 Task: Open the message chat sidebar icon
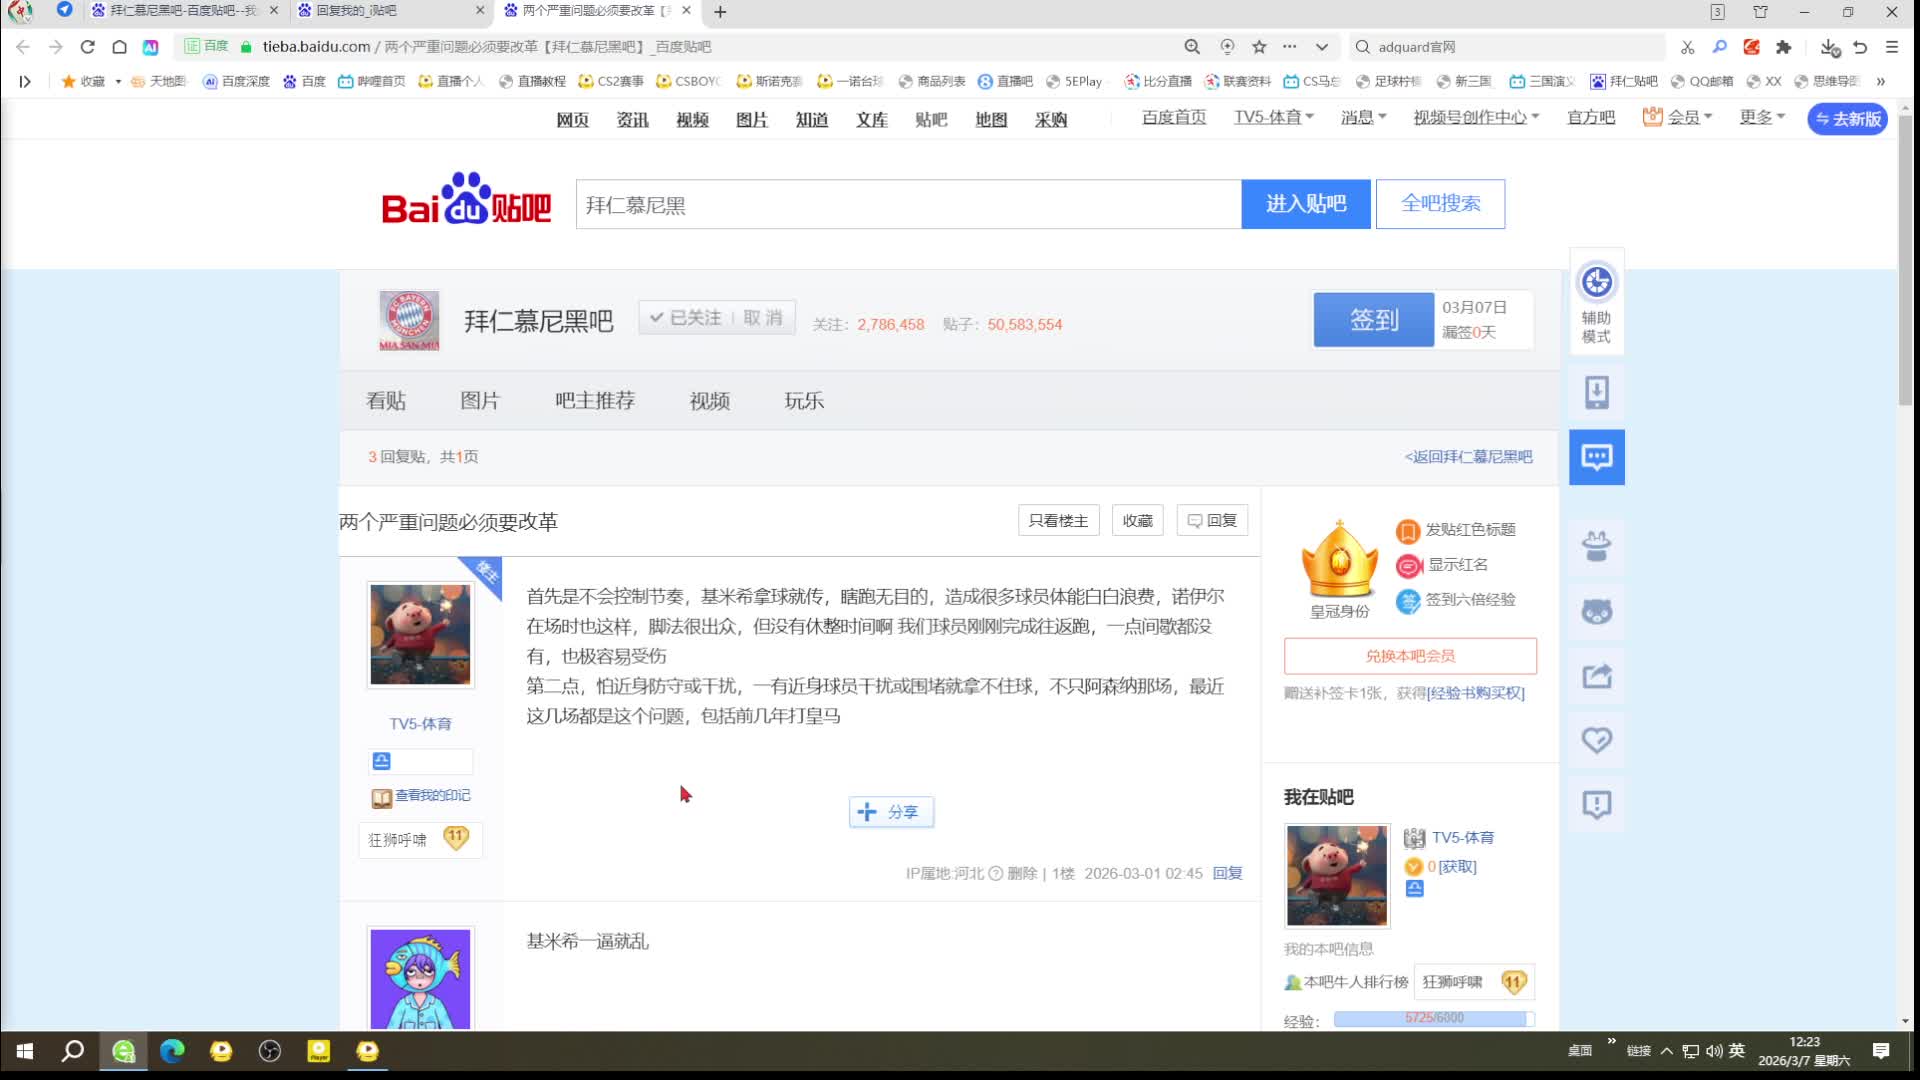coord(1596,457)
